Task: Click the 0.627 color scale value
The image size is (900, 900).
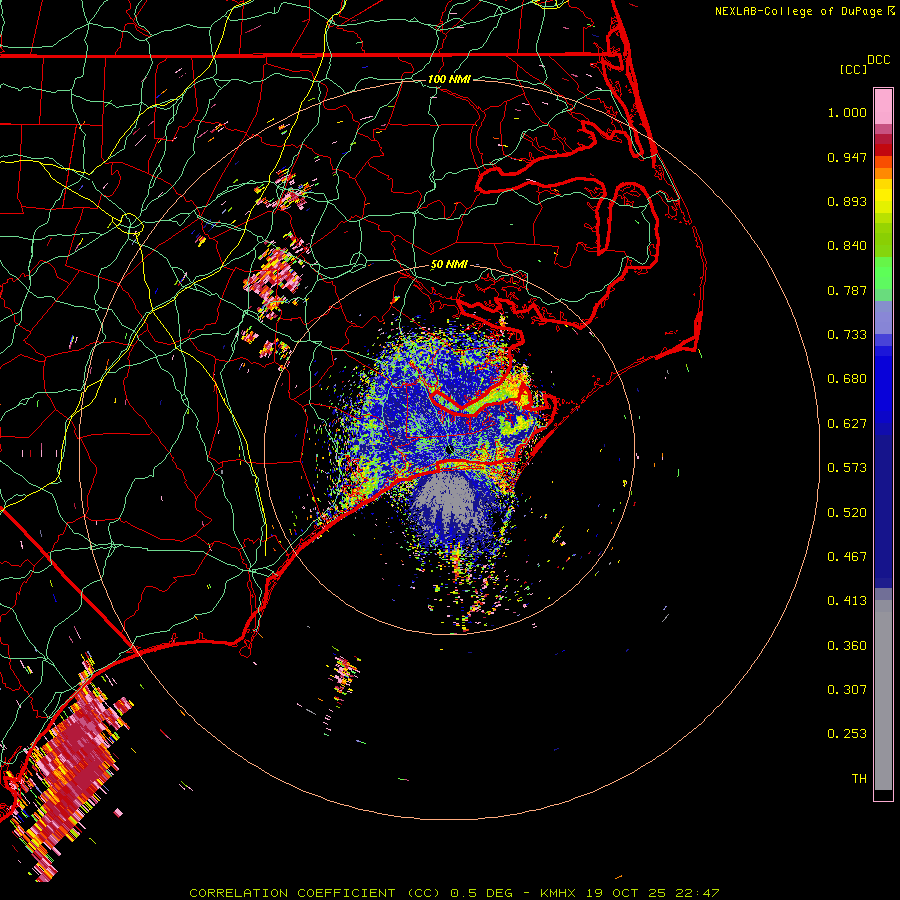Action: point(847,424)
